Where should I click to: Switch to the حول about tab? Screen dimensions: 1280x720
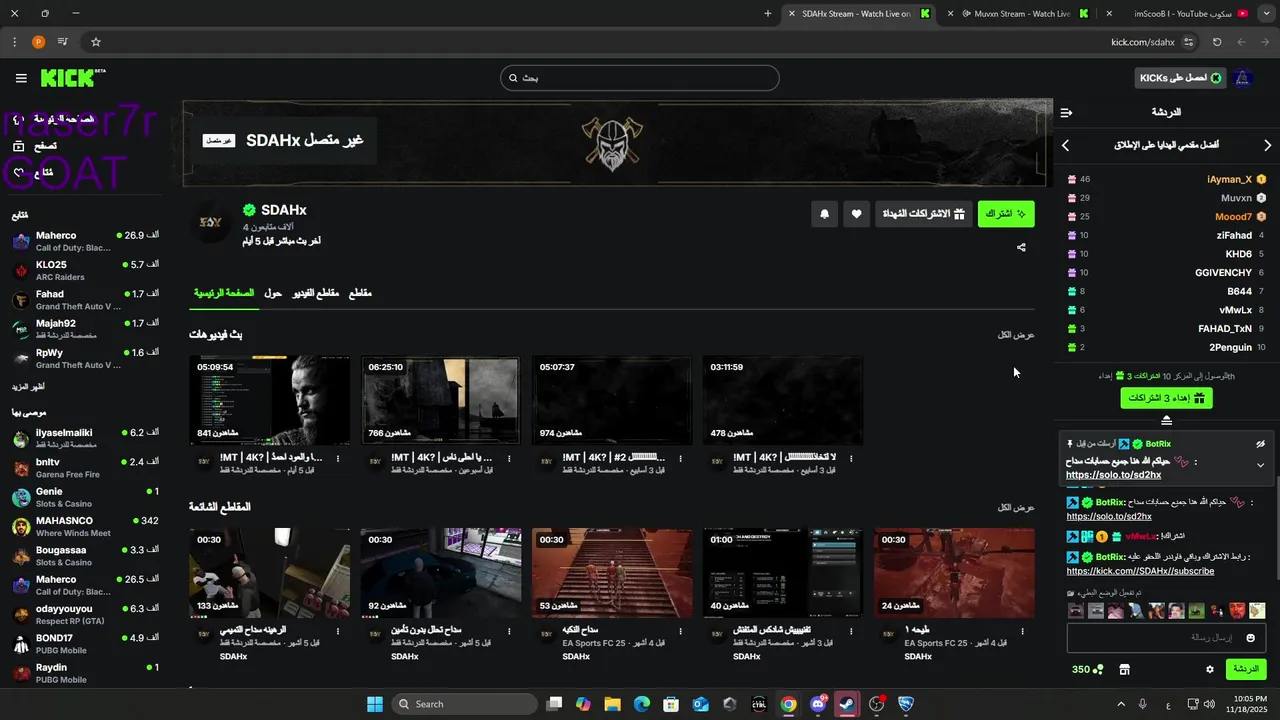coord(273,293)
